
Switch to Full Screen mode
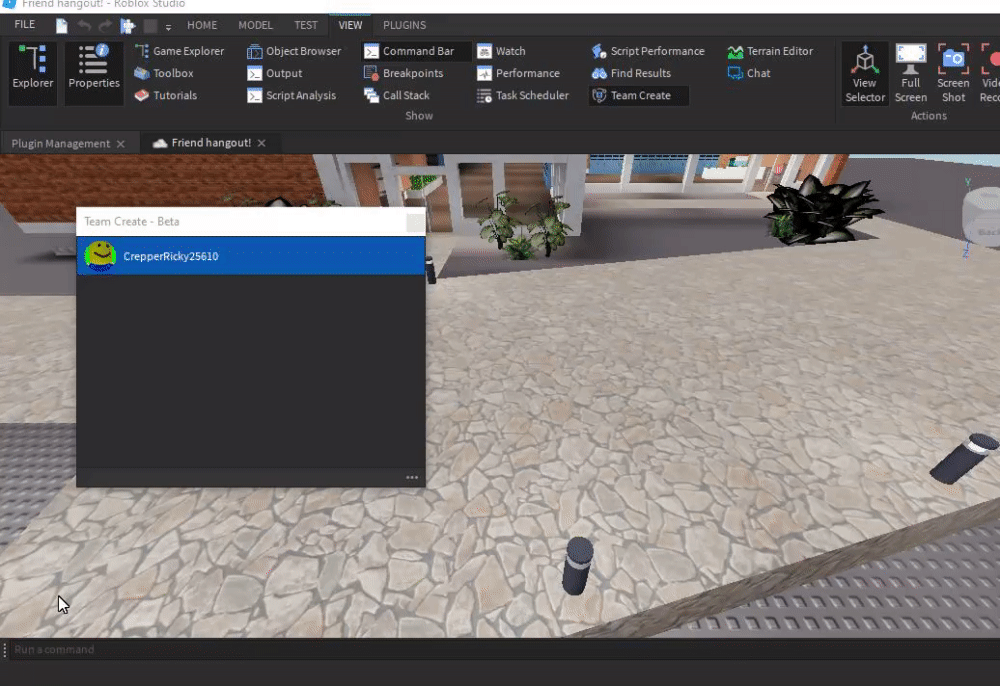click(x=911, y=73)
